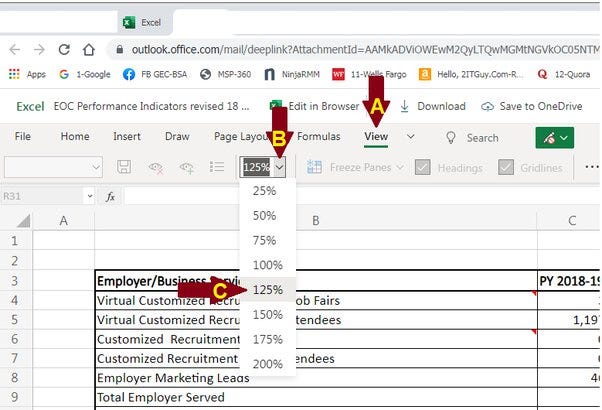Choose 200% zoom level

click(268, 364)
